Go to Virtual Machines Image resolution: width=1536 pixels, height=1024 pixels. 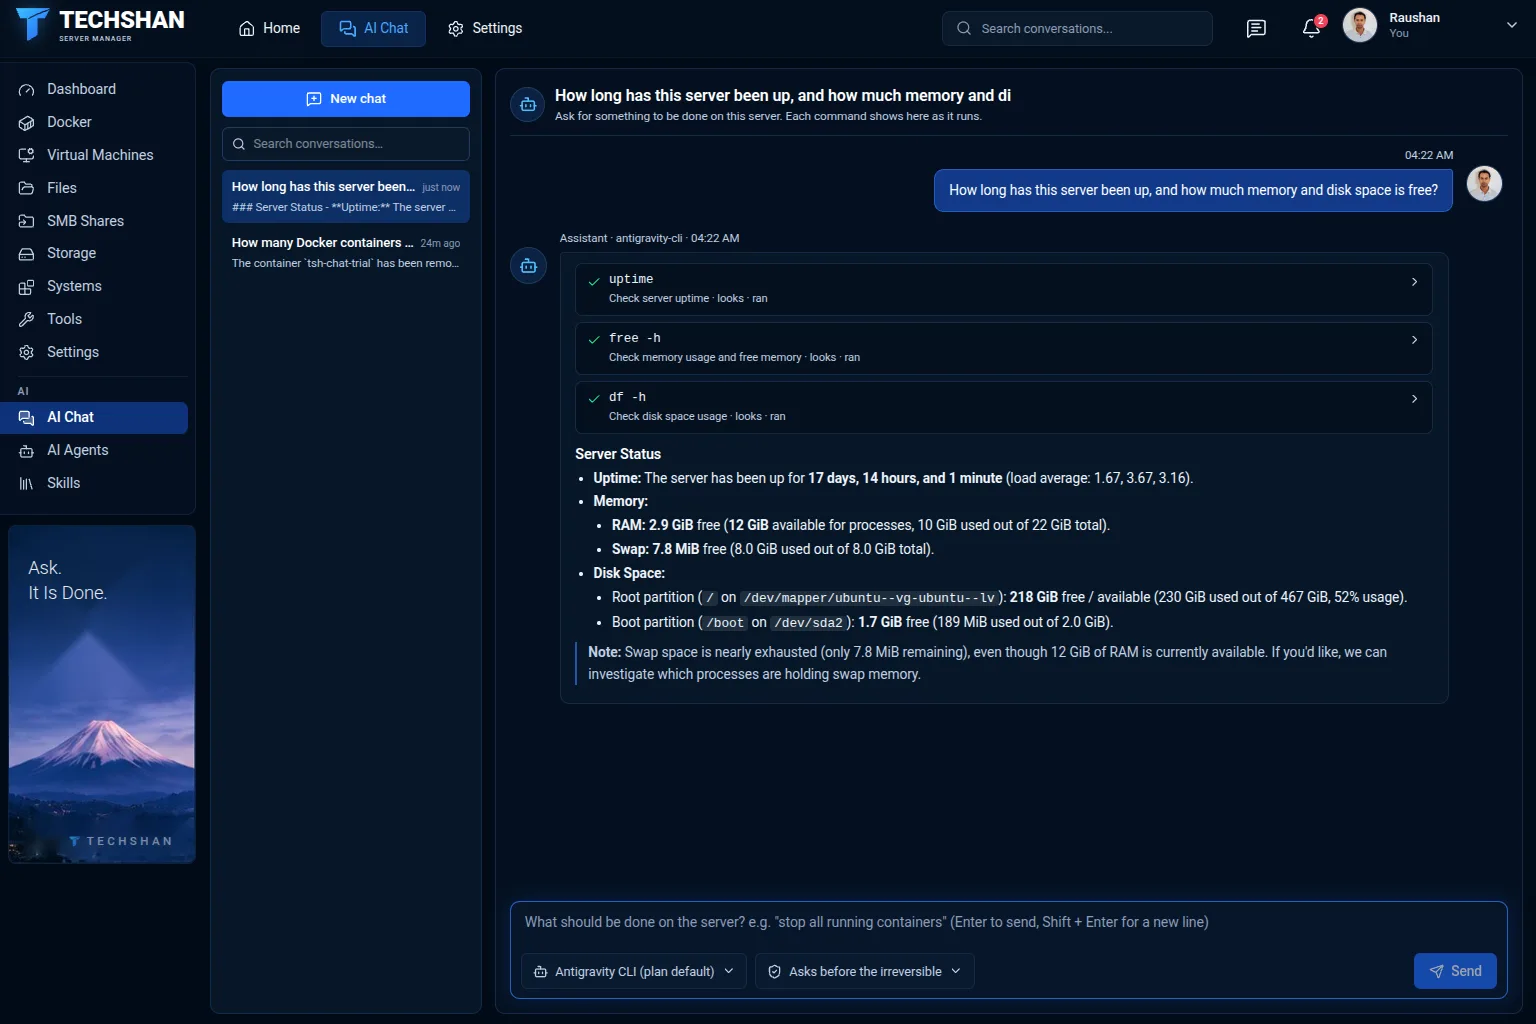coord(96,155)
